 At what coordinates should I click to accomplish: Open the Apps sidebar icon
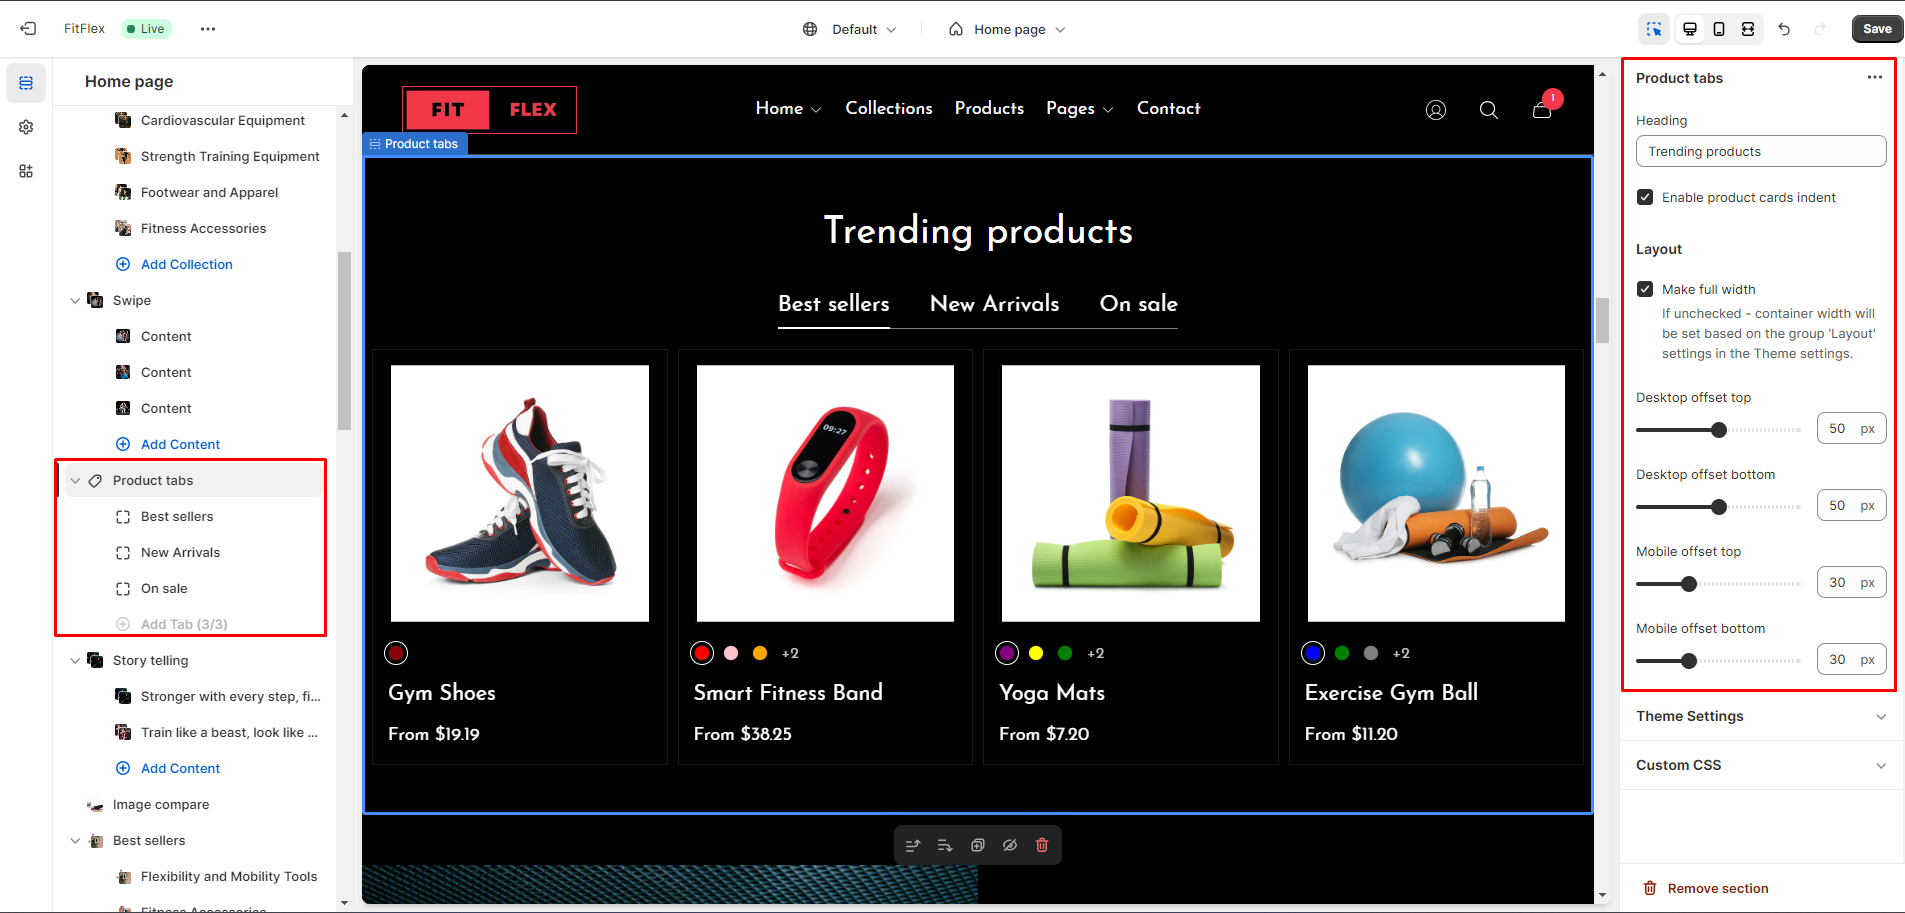tap(26, 171)
